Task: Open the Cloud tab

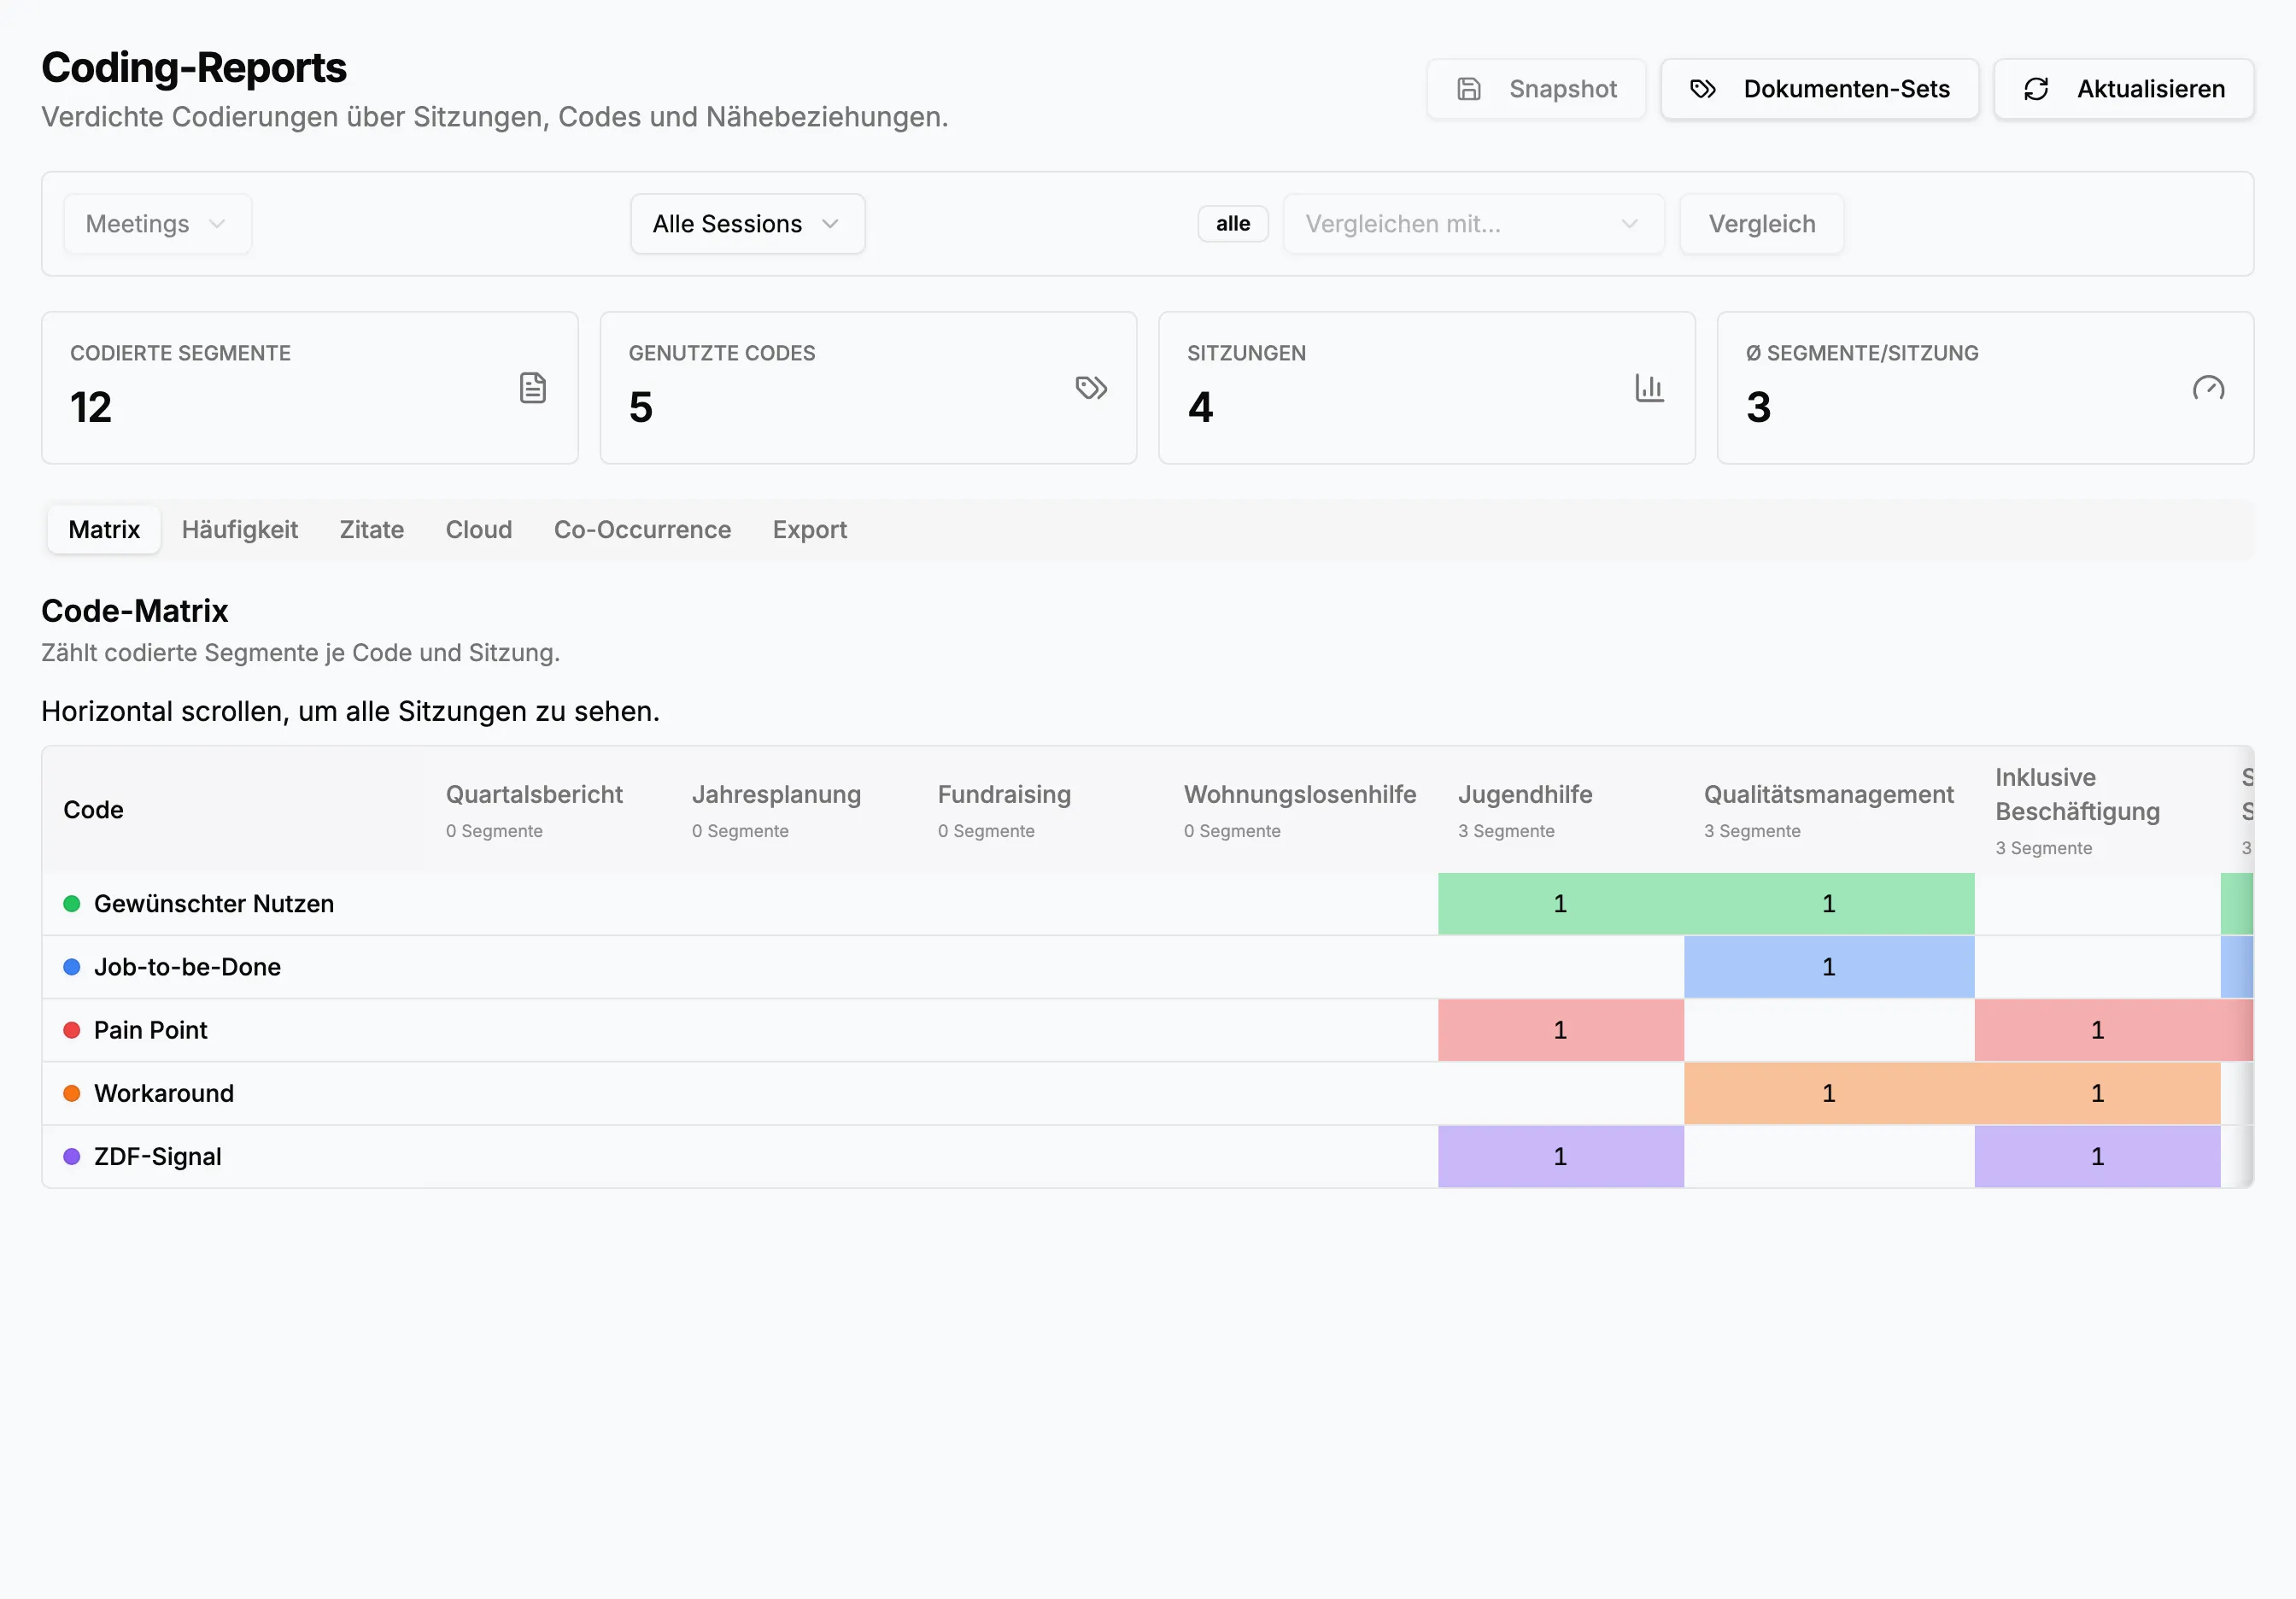Action: pos(479,530)
